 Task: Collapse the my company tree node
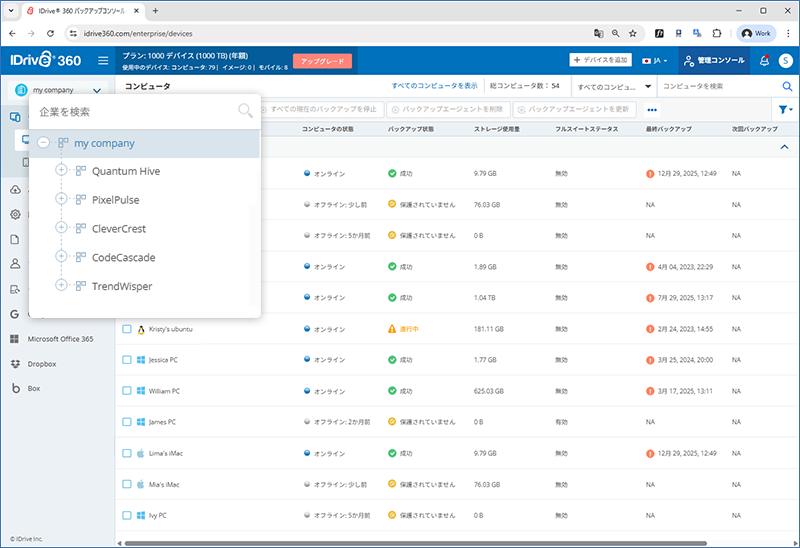pyautogui.click(x=43, y=143)
